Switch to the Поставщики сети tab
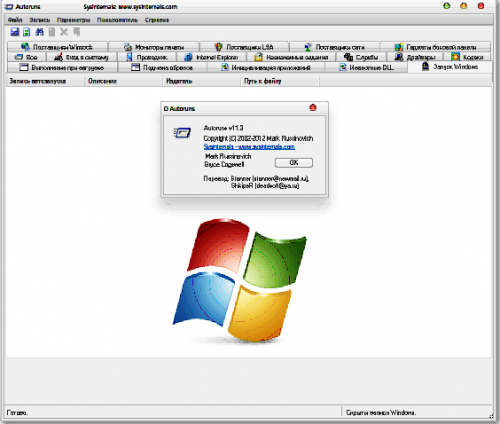 click(x=334, y=47)
